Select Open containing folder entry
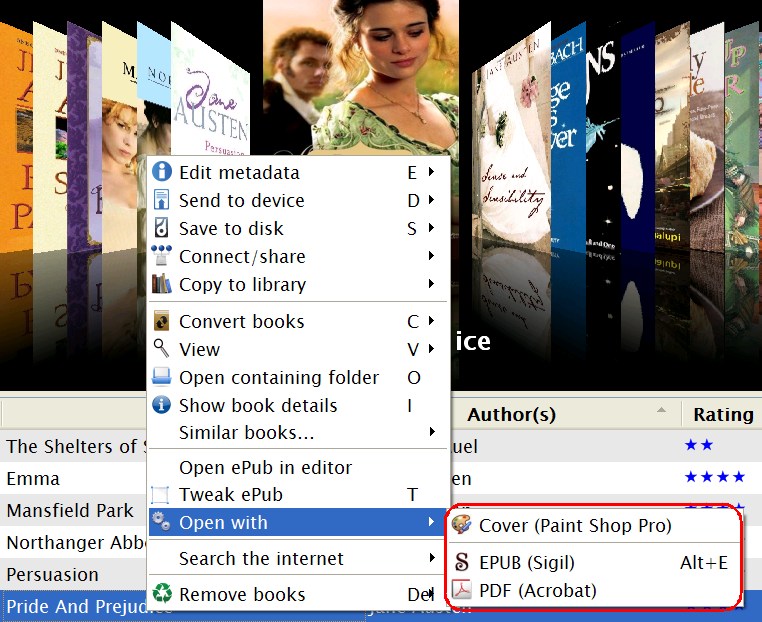Screen dimensions: 762x622 [x=297, y=377]
